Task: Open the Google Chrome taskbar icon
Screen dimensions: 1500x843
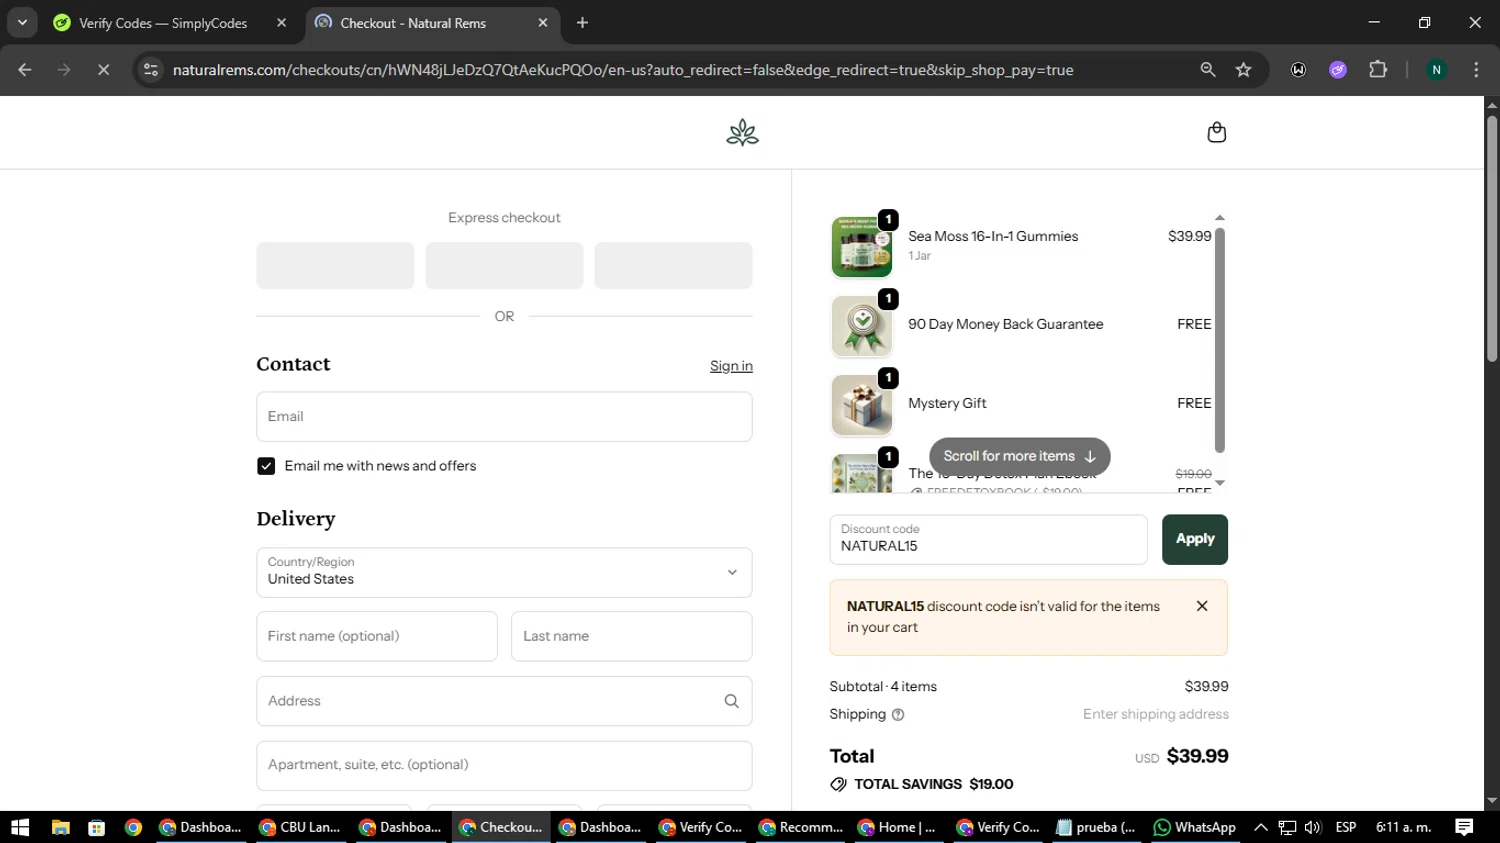Action: point(134,827)
